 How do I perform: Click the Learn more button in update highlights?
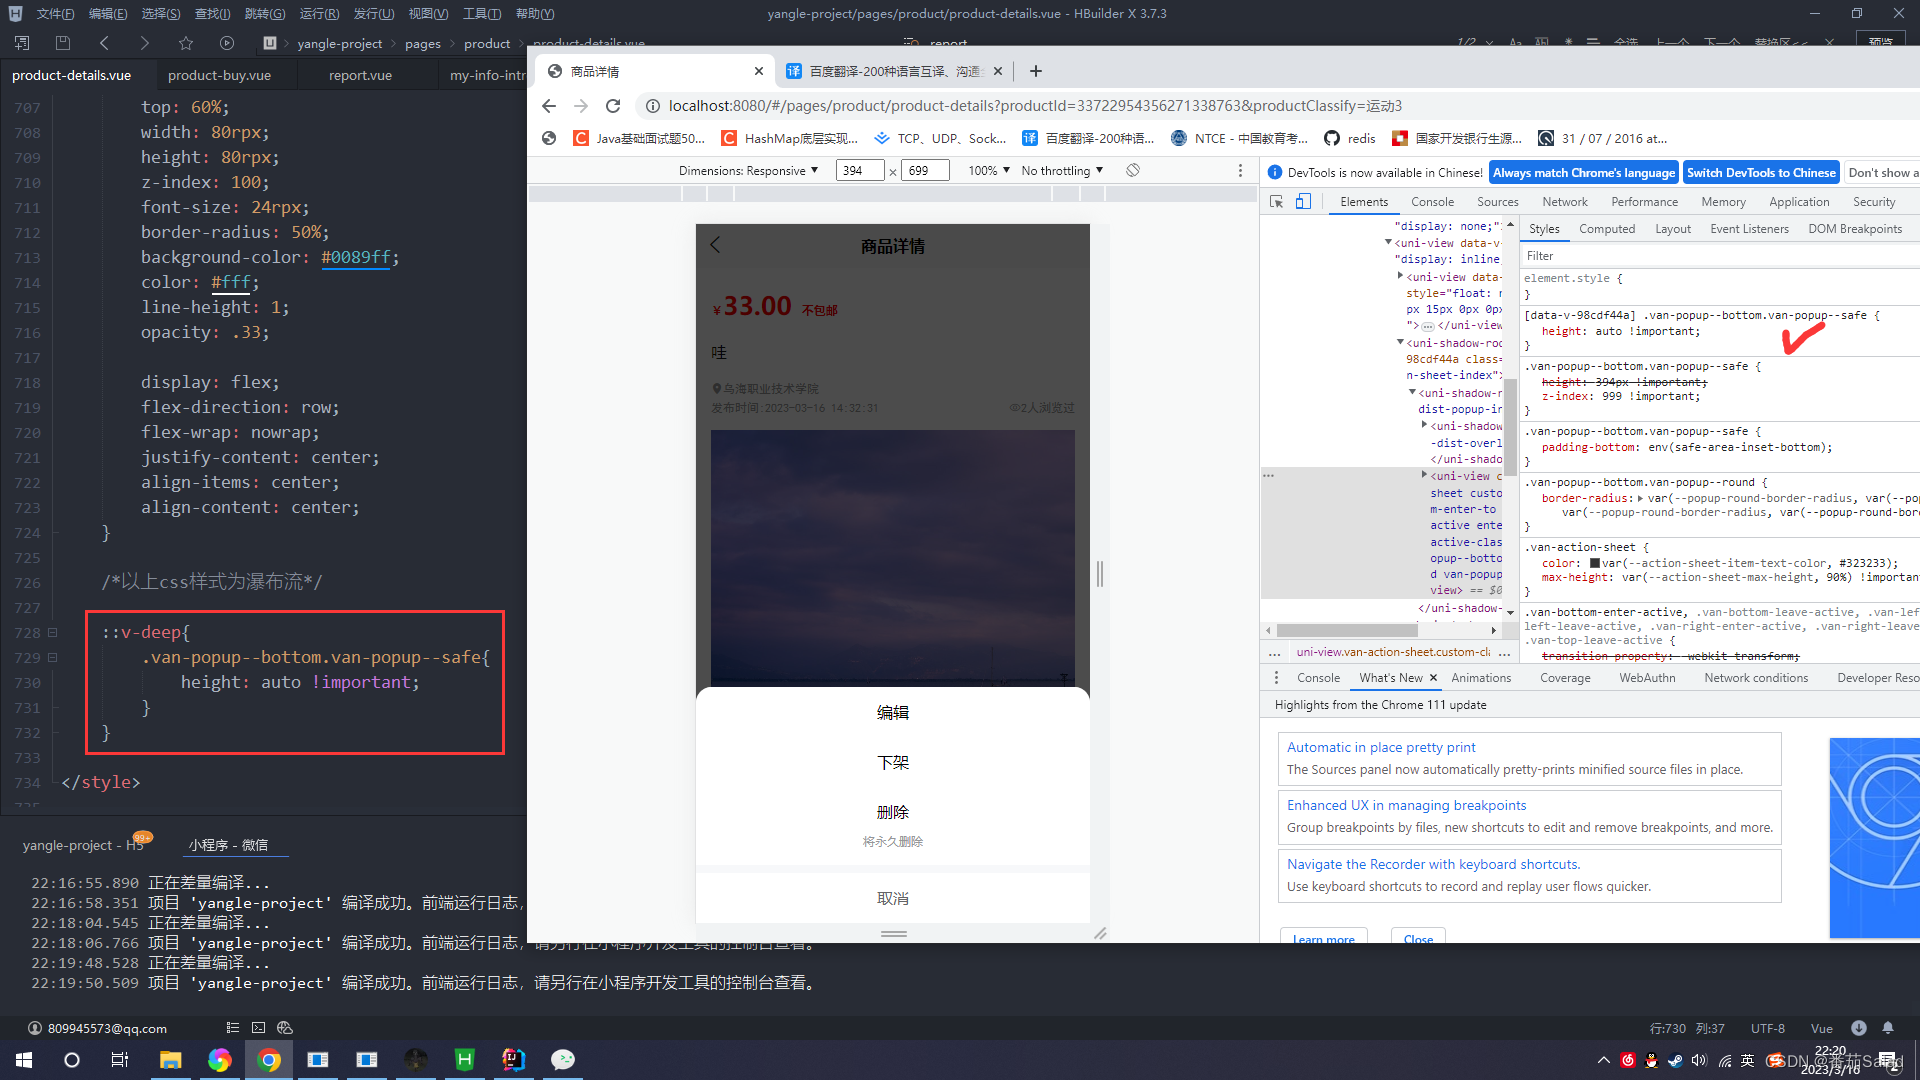(x=1322, y=938)
